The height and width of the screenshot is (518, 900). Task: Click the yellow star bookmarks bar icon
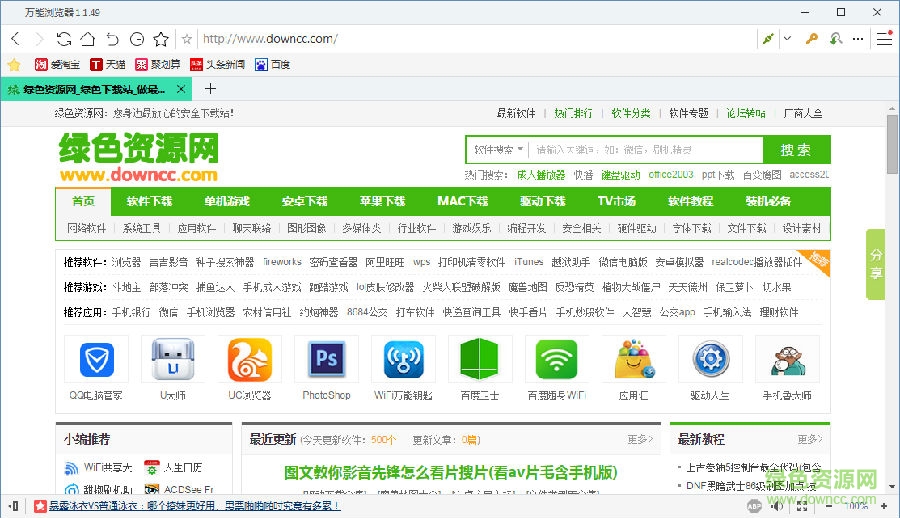pos(14,64)
